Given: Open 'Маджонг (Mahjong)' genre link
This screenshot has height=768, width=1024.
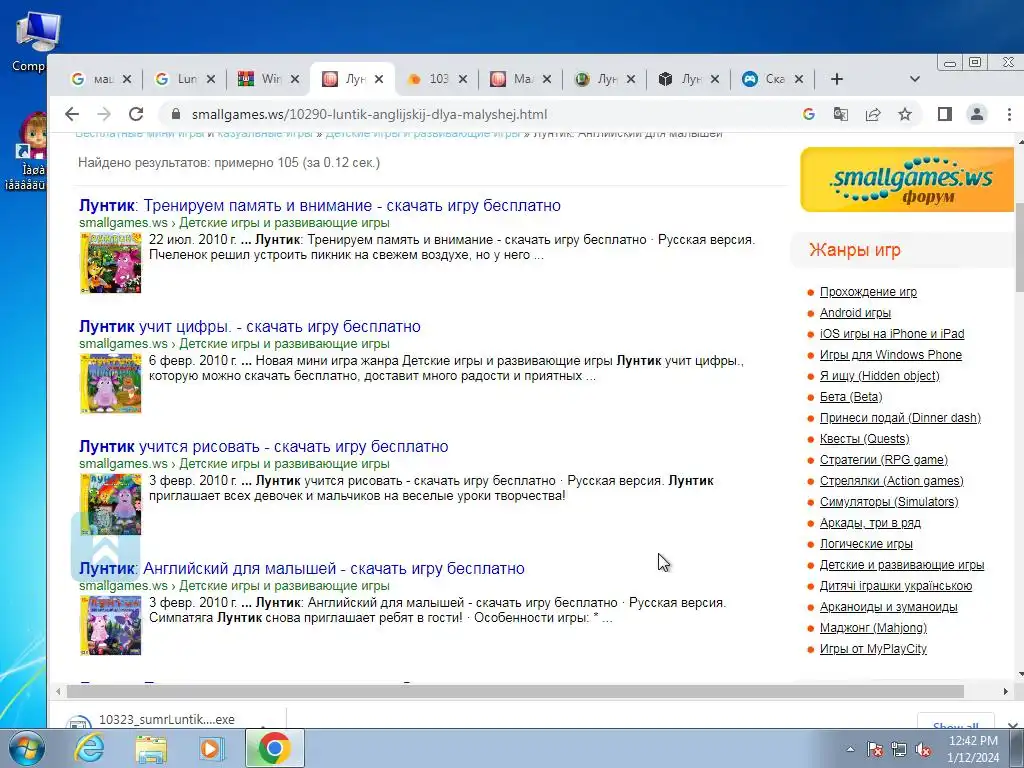Looking at the screenshot, I should (x=873, y=628).
